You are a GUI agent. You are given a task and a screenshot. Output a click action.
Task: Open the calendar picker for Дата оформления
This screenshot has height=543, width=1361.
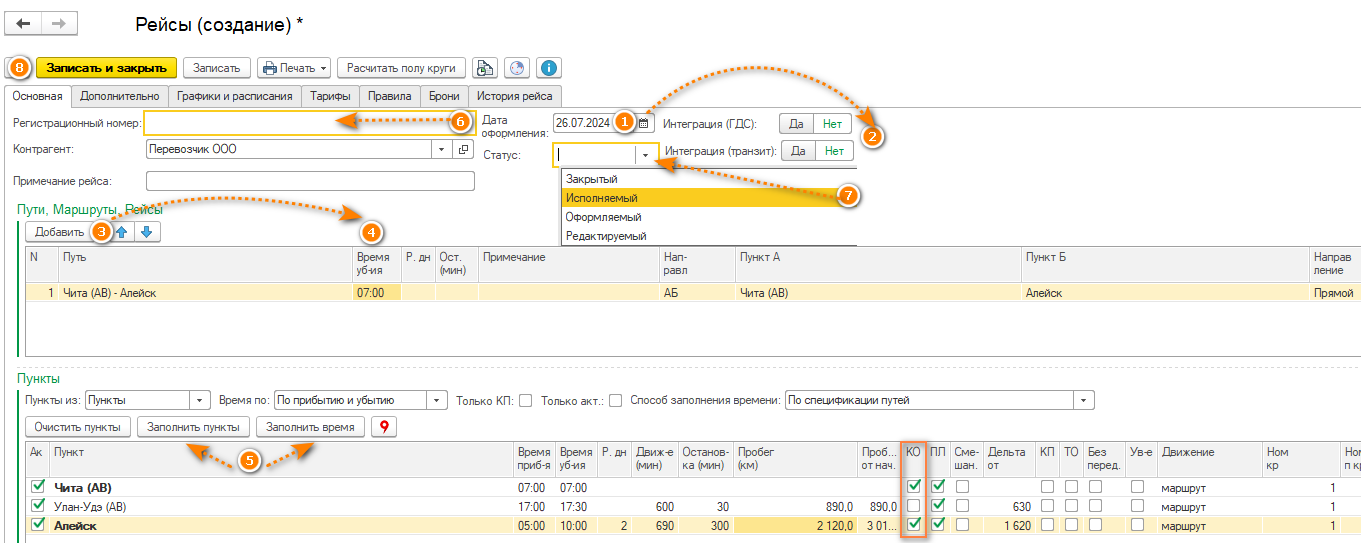tap(645, 123)
